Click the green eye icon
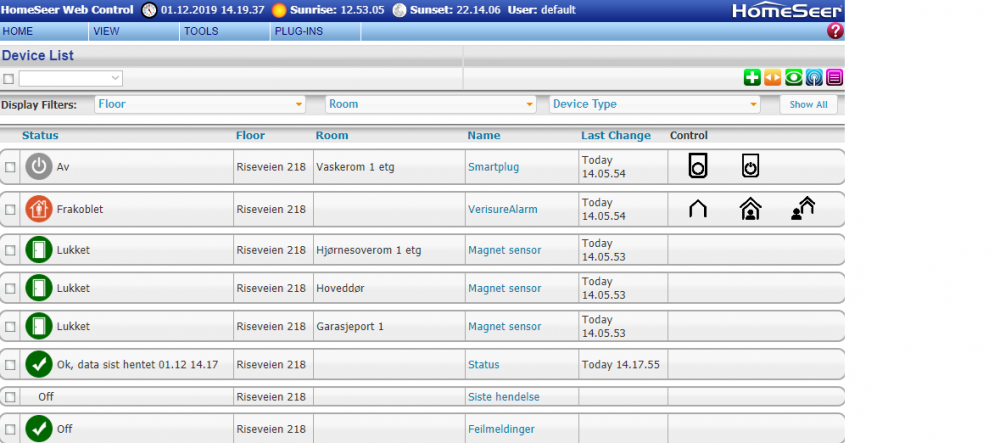Screen dimensions: 1000x443 [x=793, y=78]
